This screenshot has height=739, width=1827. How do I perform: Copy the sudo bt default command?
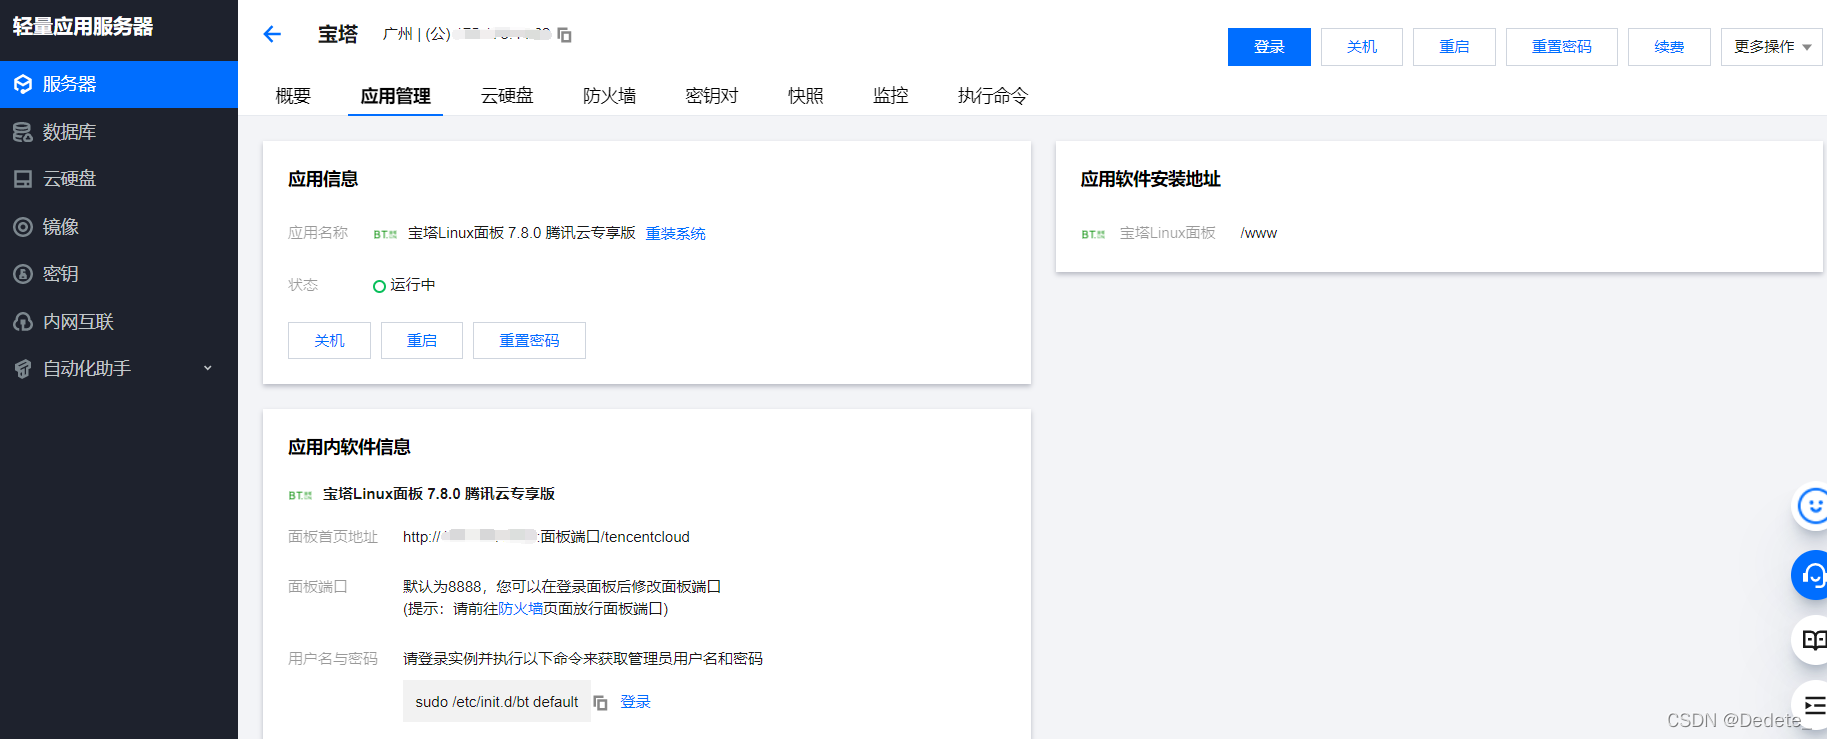(x=600, y=703)
